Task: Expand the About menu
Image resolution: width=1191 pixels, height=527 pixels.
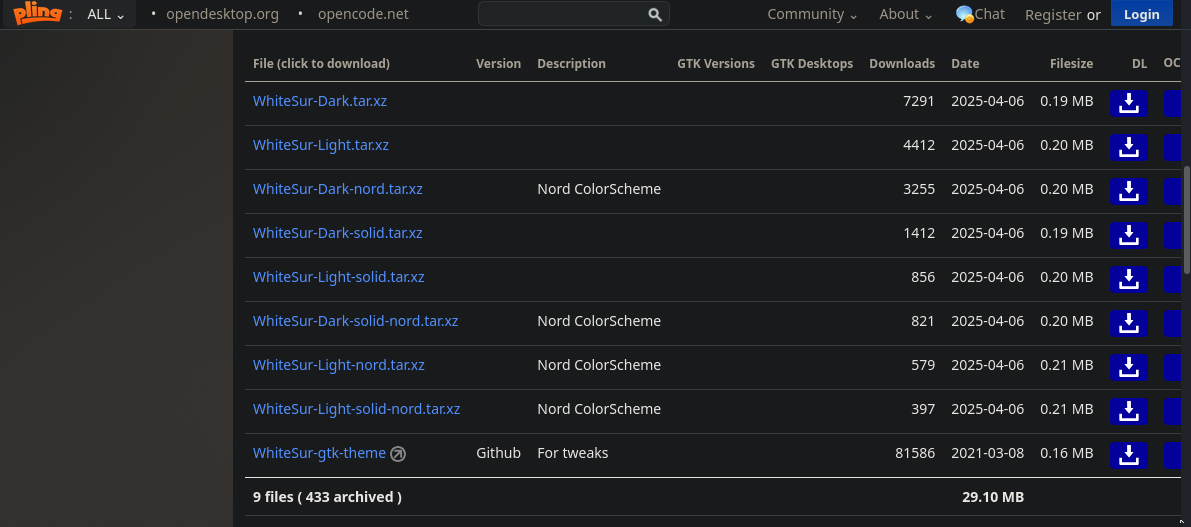Action: [905, 14]
